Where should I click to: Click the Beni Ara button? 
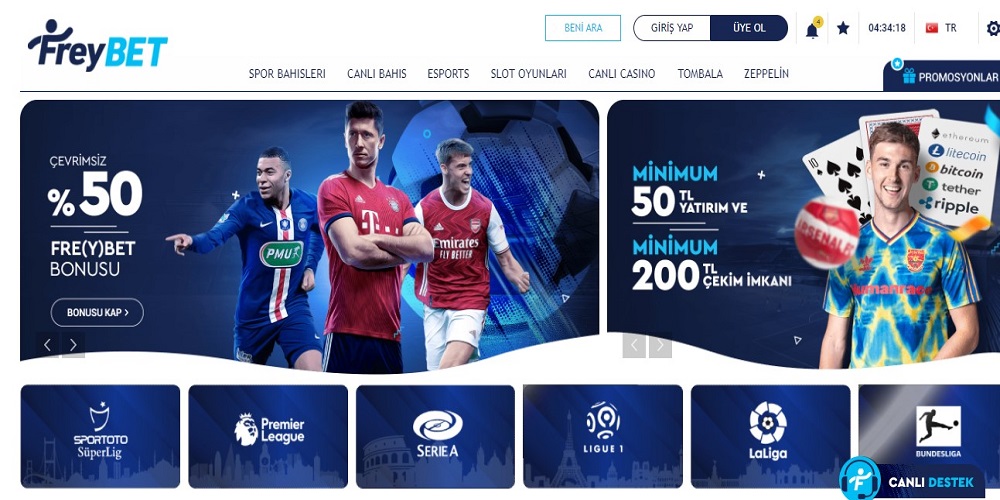pyautogui.click(x=583, y=28)
